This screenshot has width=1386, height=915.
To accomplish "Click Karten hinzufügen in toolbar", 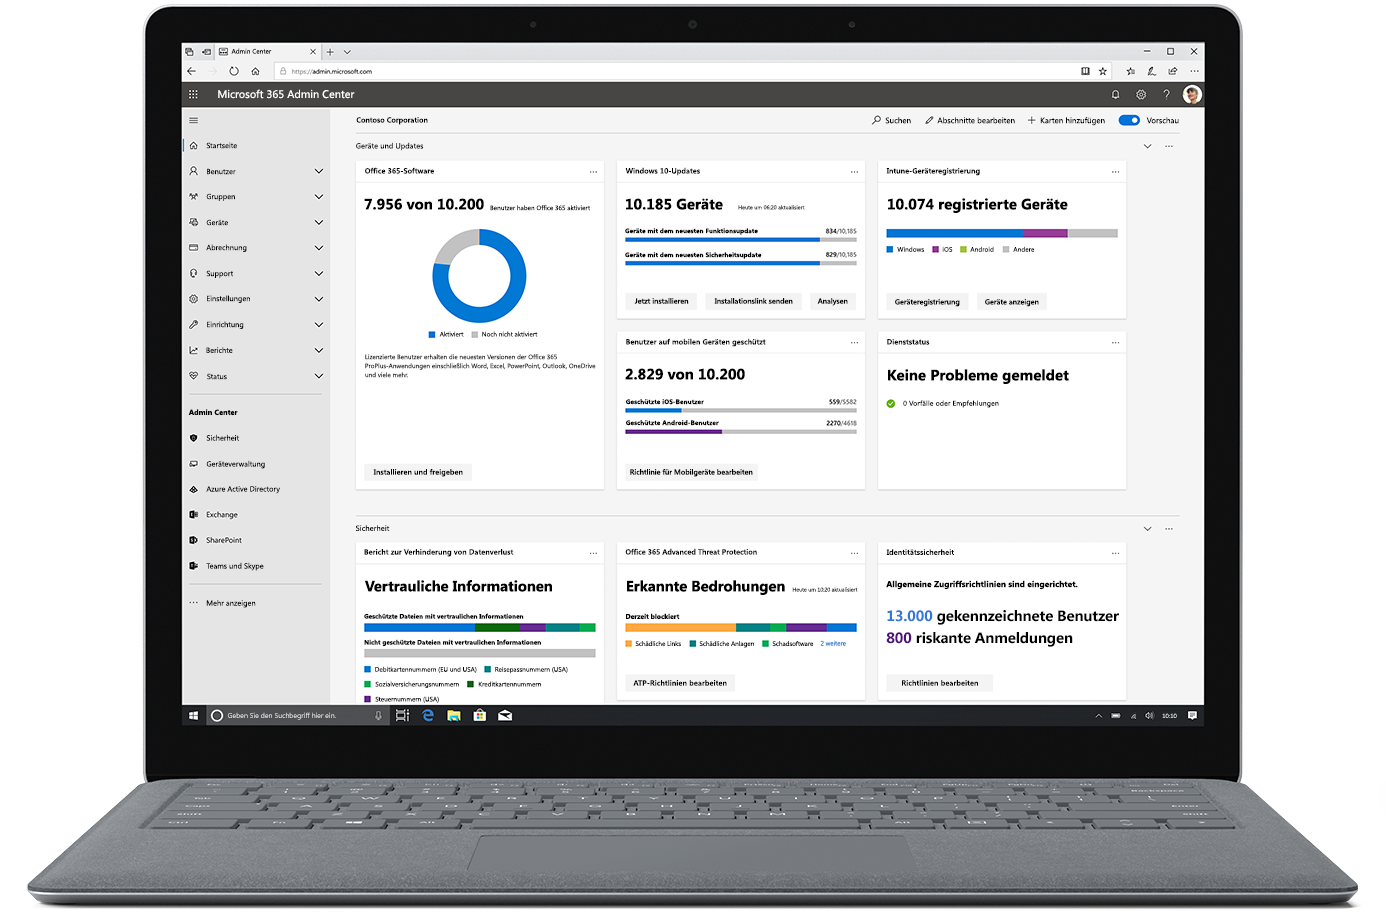I will (x=1066, y=120).
